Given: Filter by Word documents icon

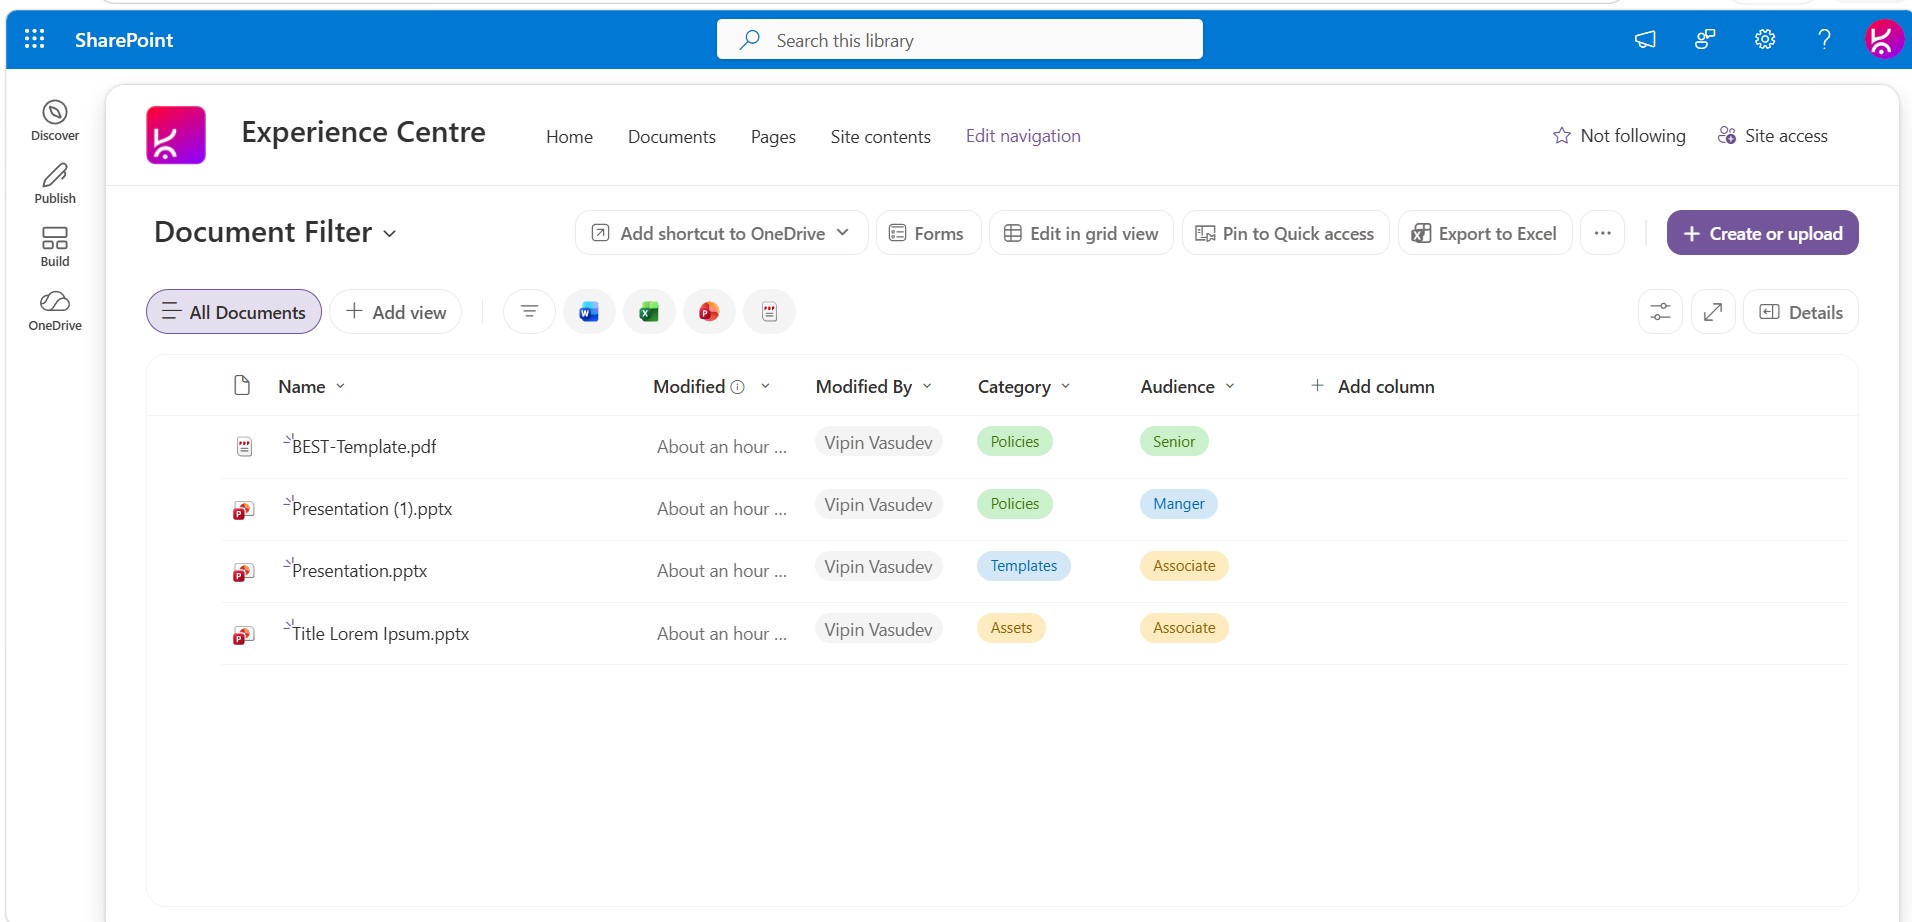Looking at the screenshot, I should 589,312.
